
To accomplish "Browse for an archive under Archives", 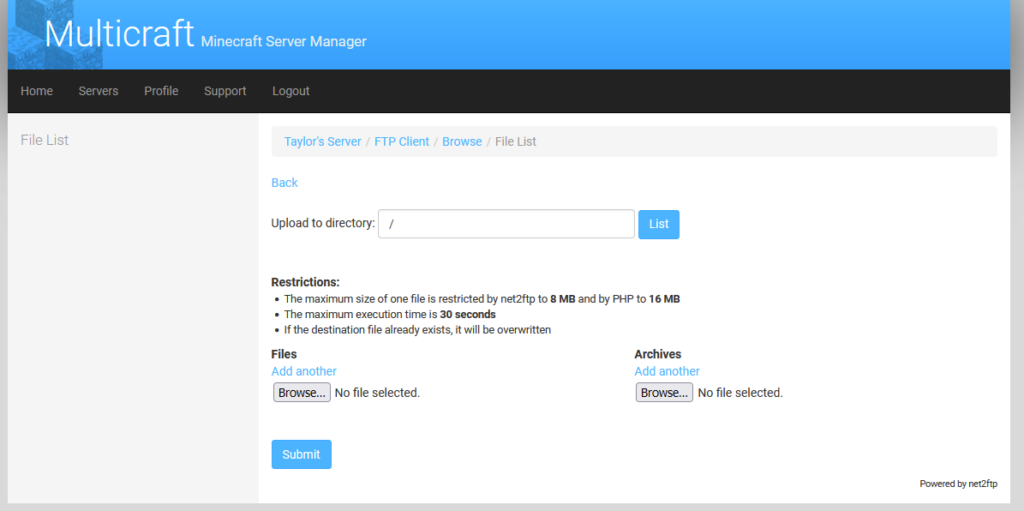I will tap(664, 393).
